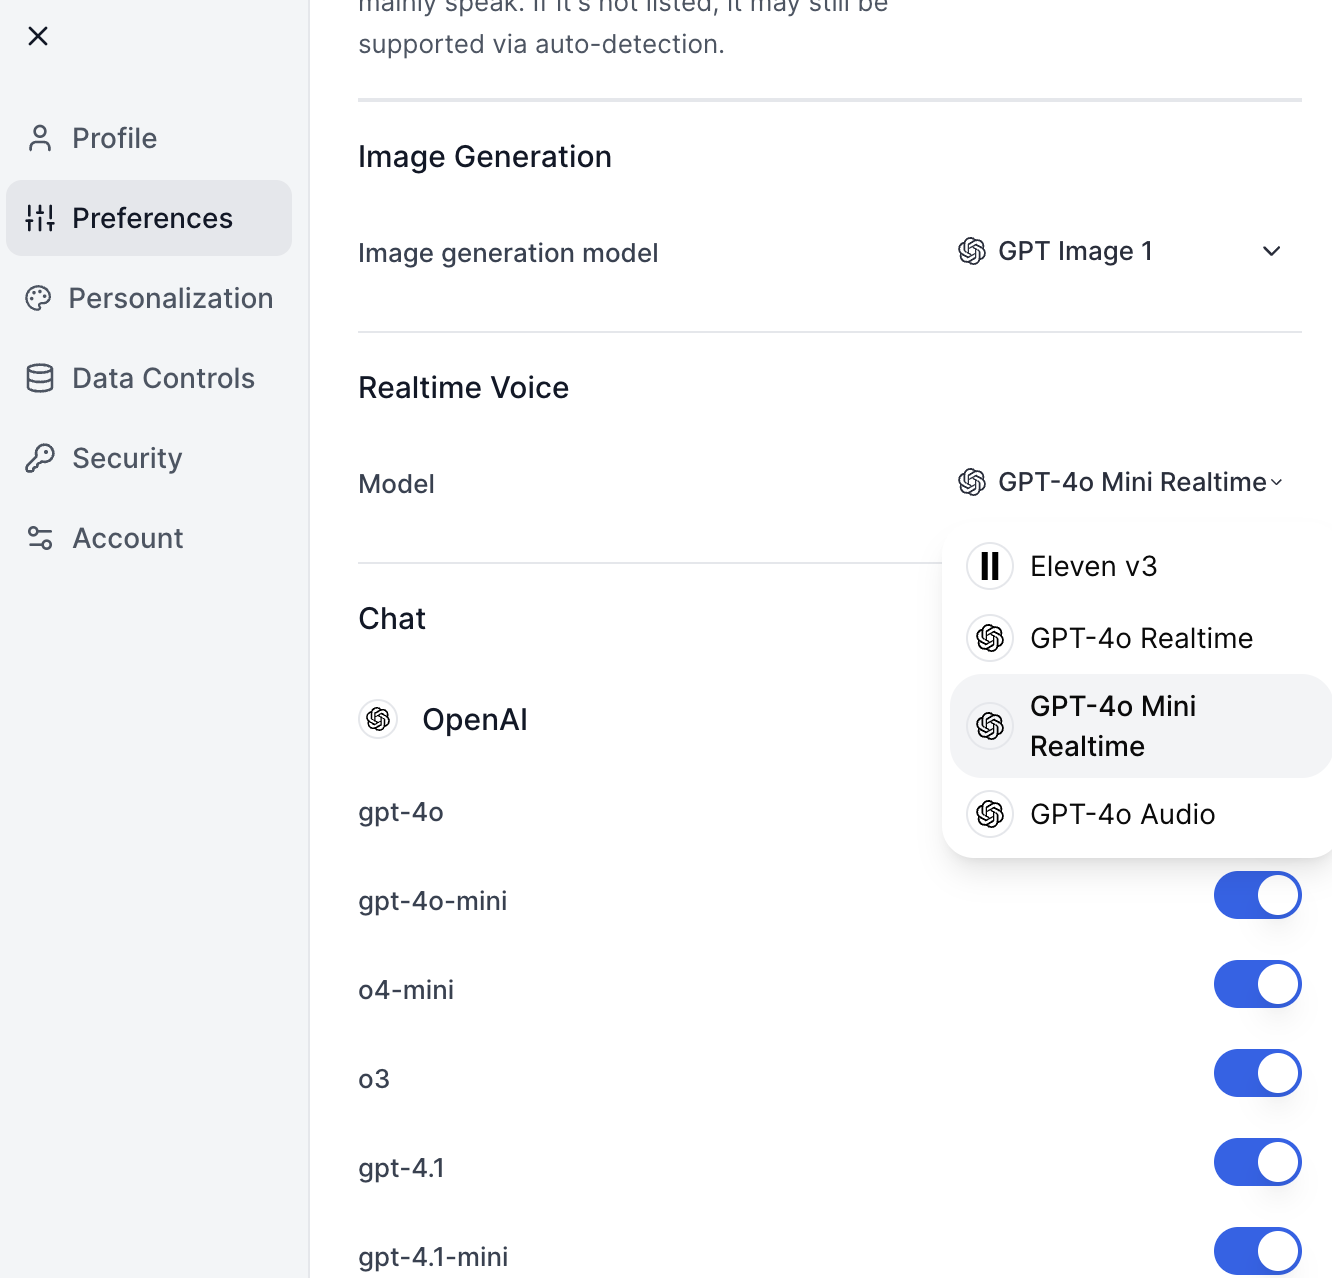Disable the gpt-4o-mini toggle
Viewport: 1332px width, 1278px height.
[1257, 895]
